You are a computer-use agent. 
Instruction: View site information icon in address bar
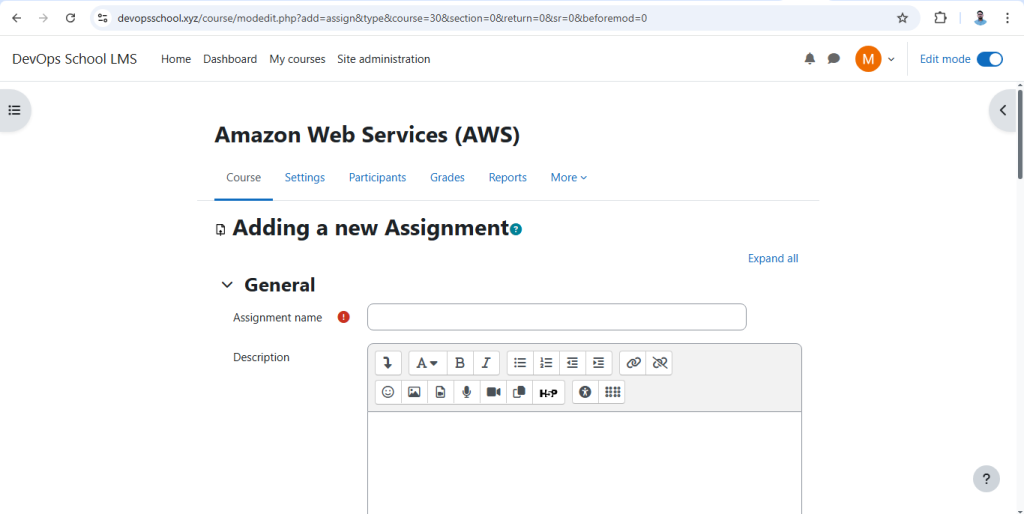103,18
